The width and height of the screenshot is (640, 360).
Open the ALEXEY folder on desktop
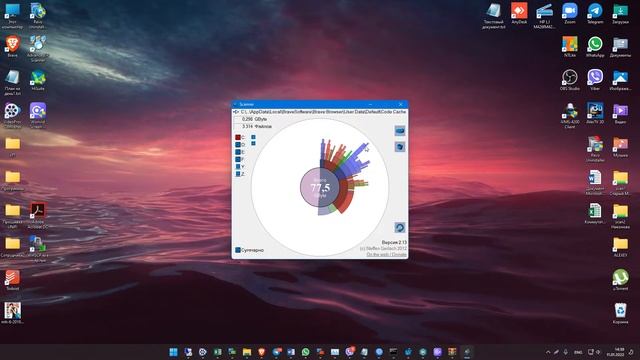[620, 247]
